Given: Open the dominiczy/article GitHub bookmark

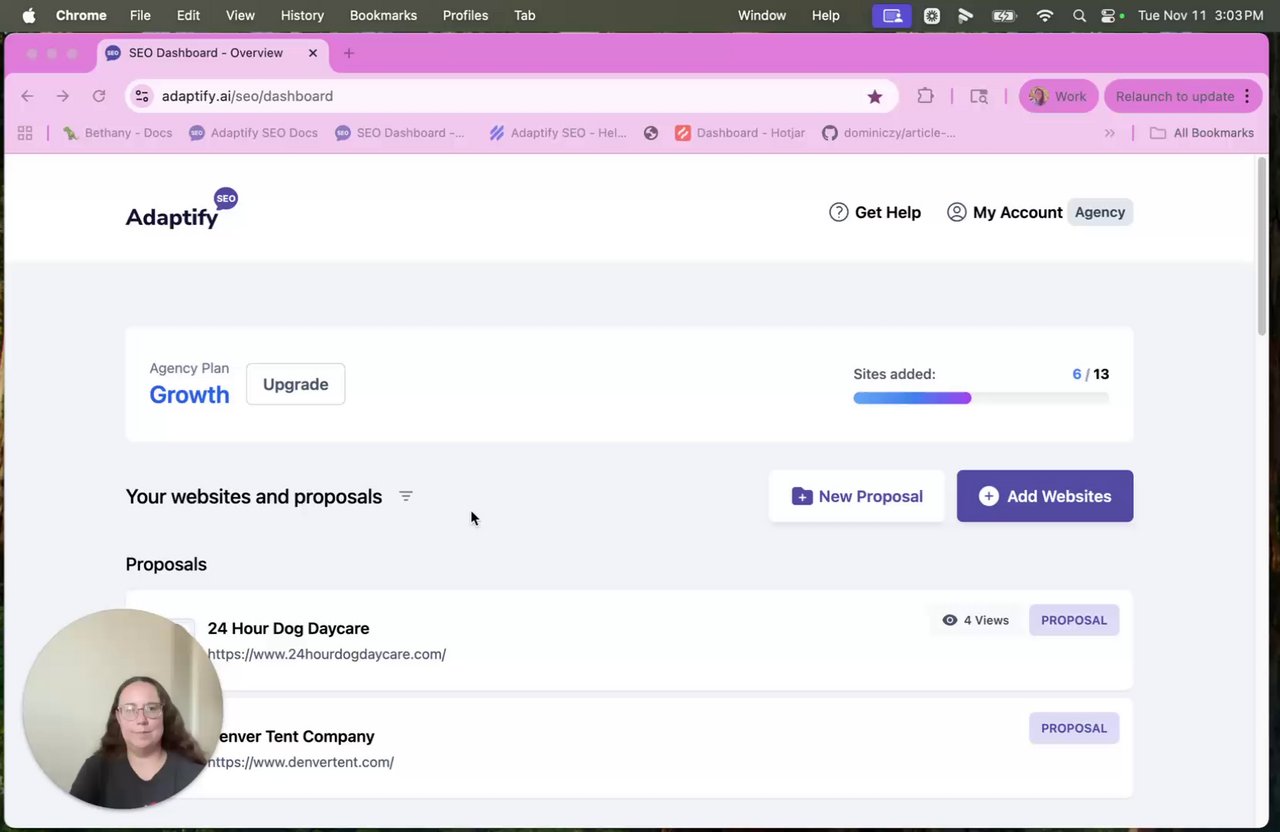Looking at the screenshot, I should (x=889, y=133).
